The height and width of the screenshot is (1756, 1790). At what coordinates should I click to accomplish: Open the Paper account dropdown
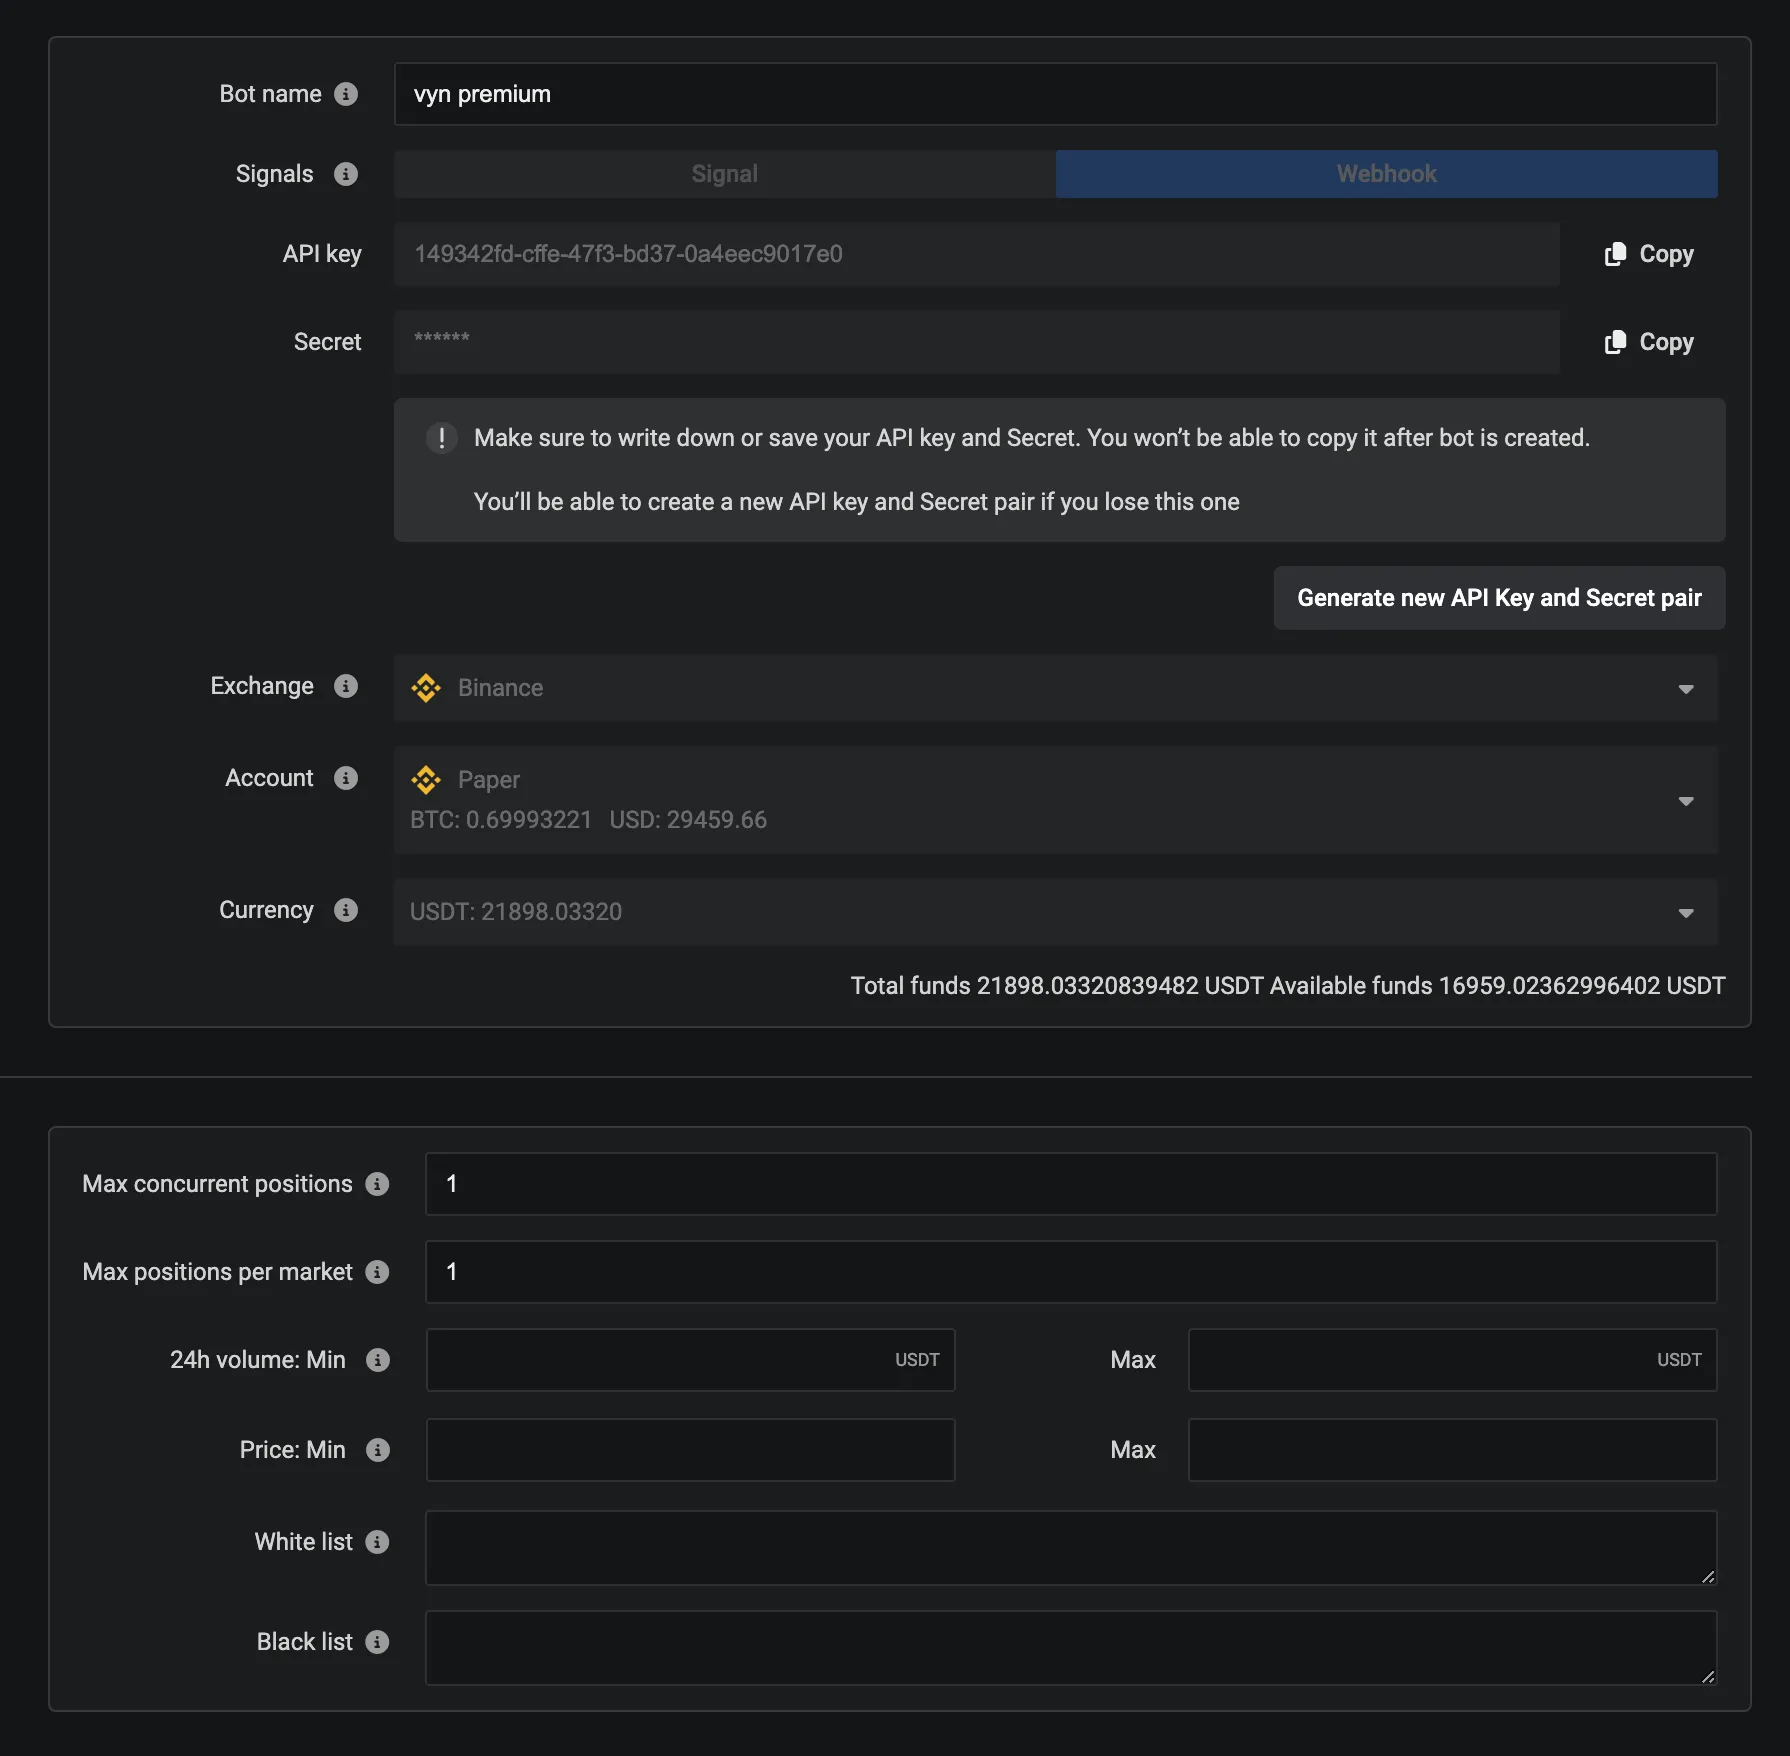tap(1055, 800)
